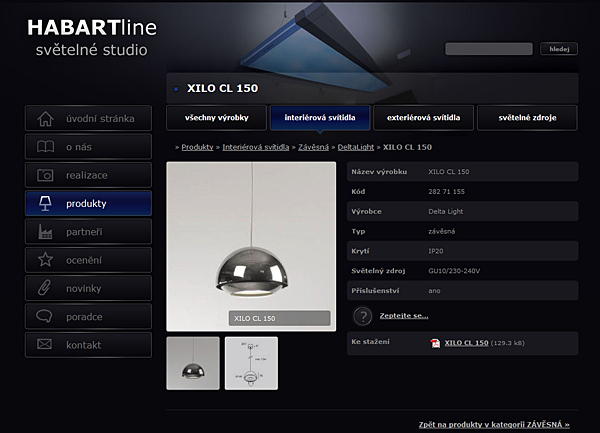The height and width of the screenshot is (433, 600).
Task: Click the question mark circle icon
Action: [362, 316]
